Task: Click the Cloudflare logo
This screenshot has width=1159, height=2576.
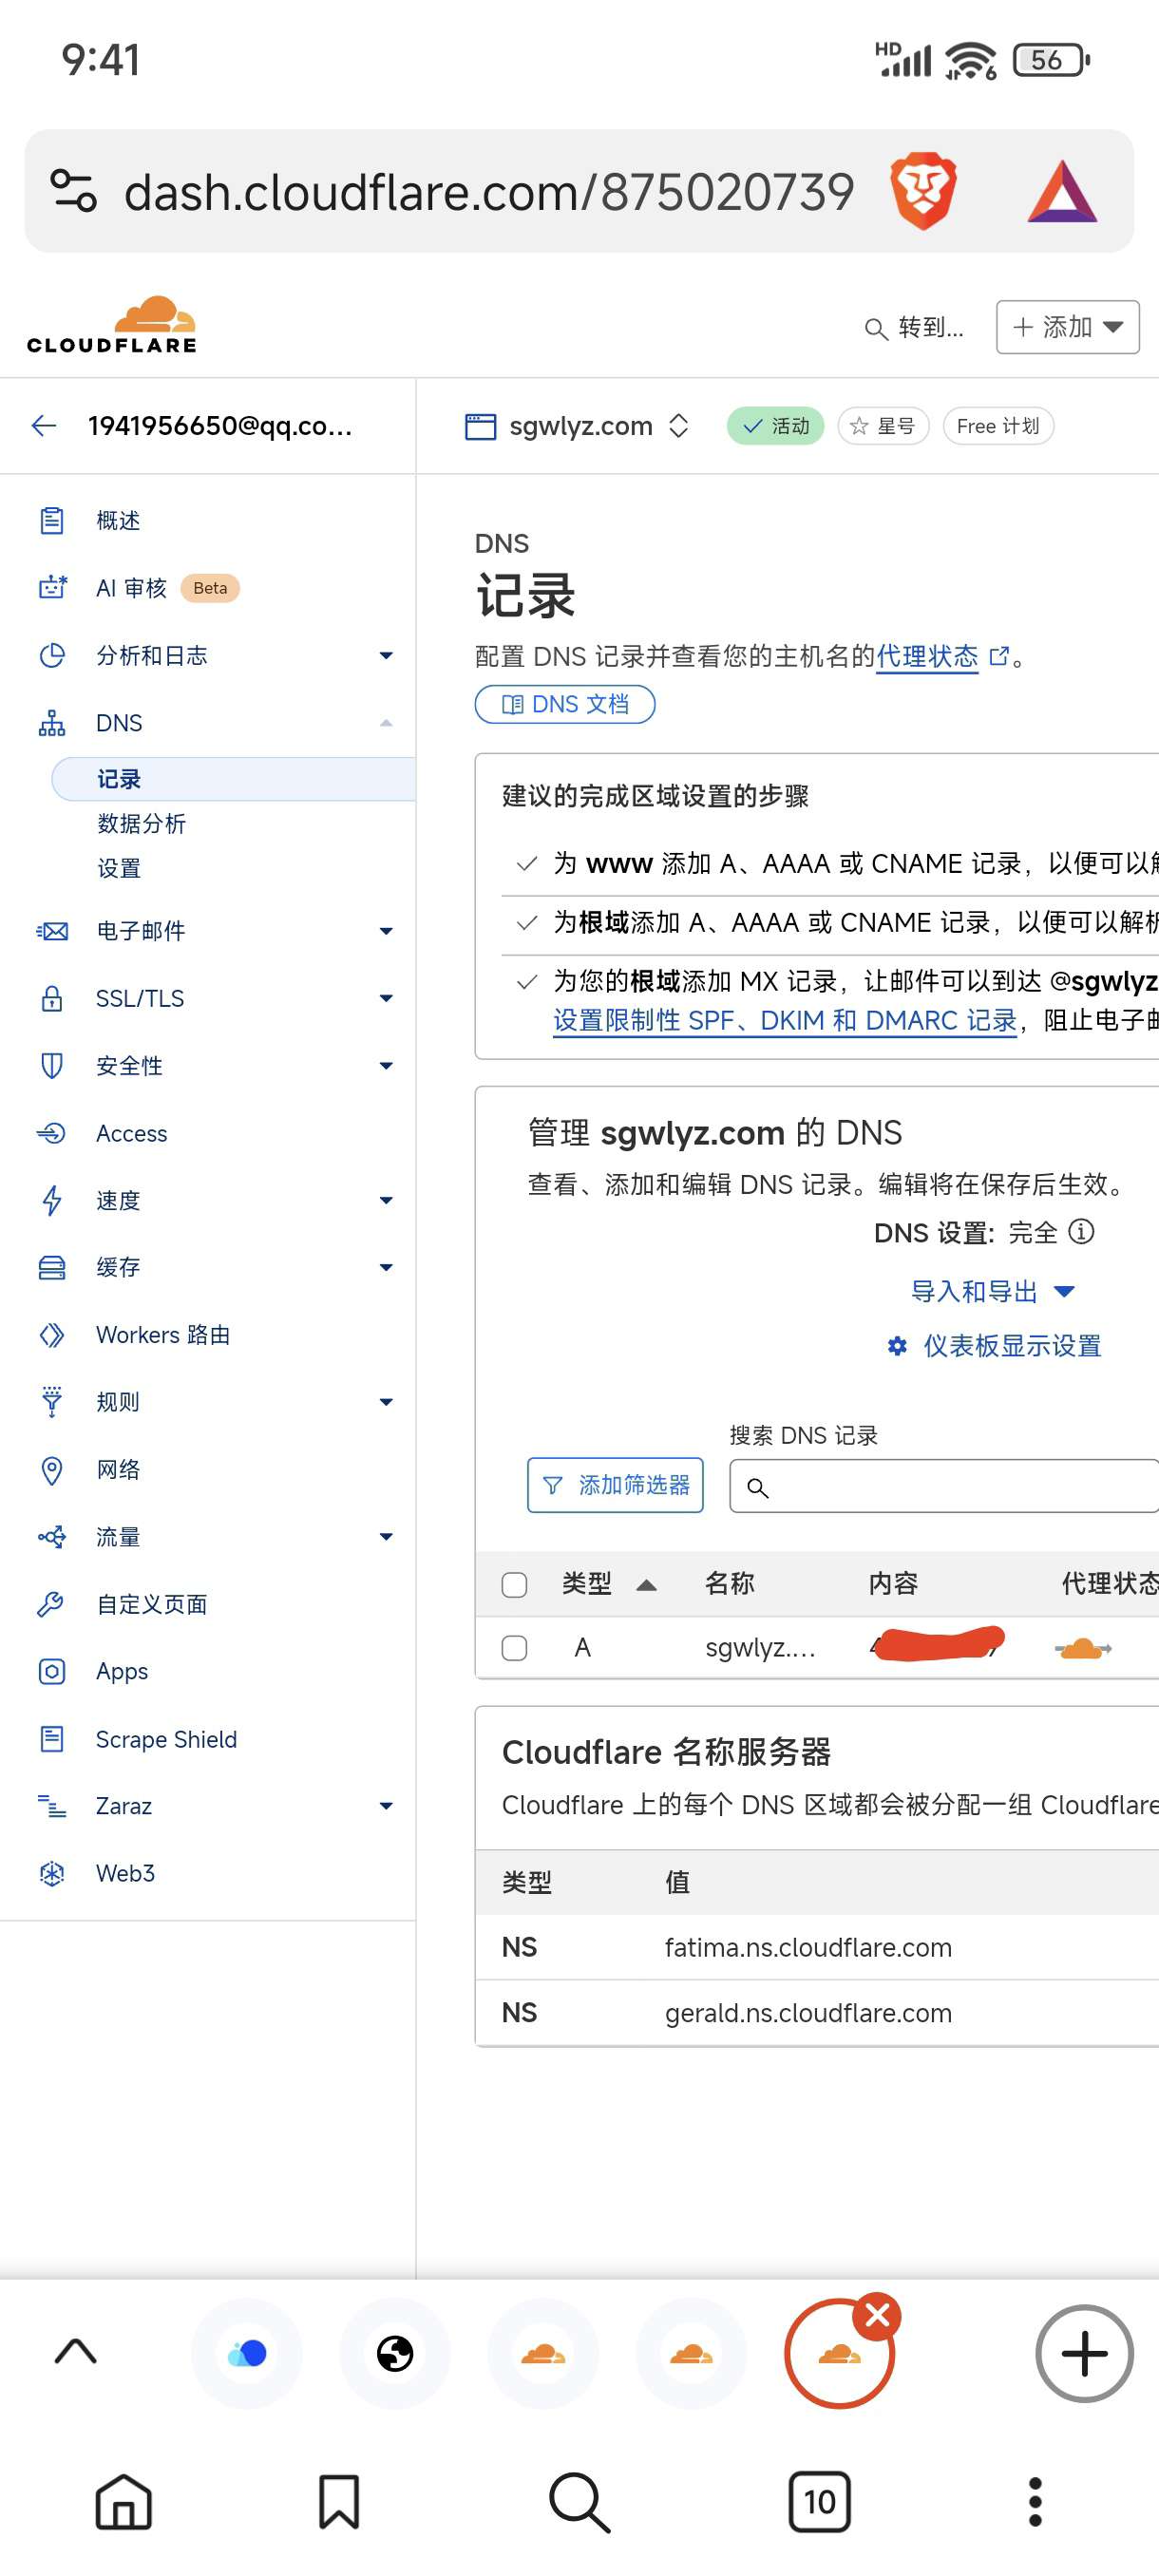Action: tap(112, 325)
